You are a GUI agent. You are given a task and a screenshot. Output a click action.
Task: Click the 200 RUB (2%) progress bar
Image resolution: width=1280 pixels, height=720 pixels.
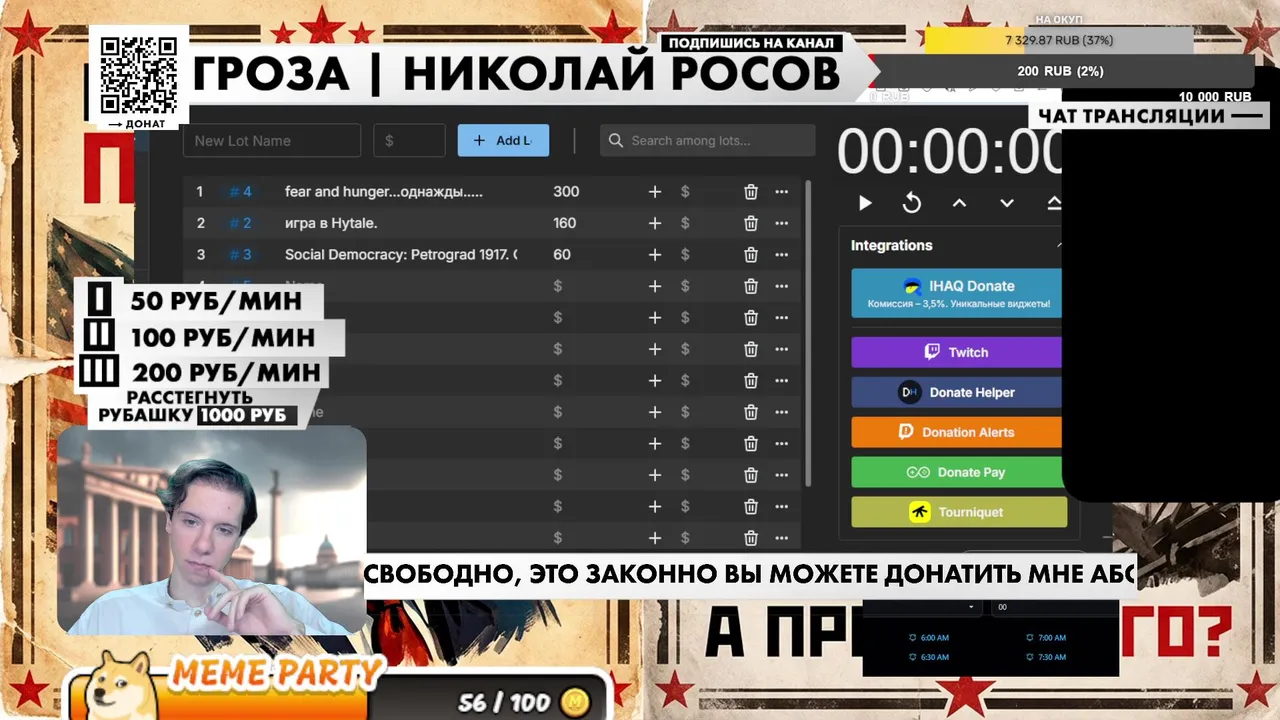pyautogui.click(x=1060, y=72)
